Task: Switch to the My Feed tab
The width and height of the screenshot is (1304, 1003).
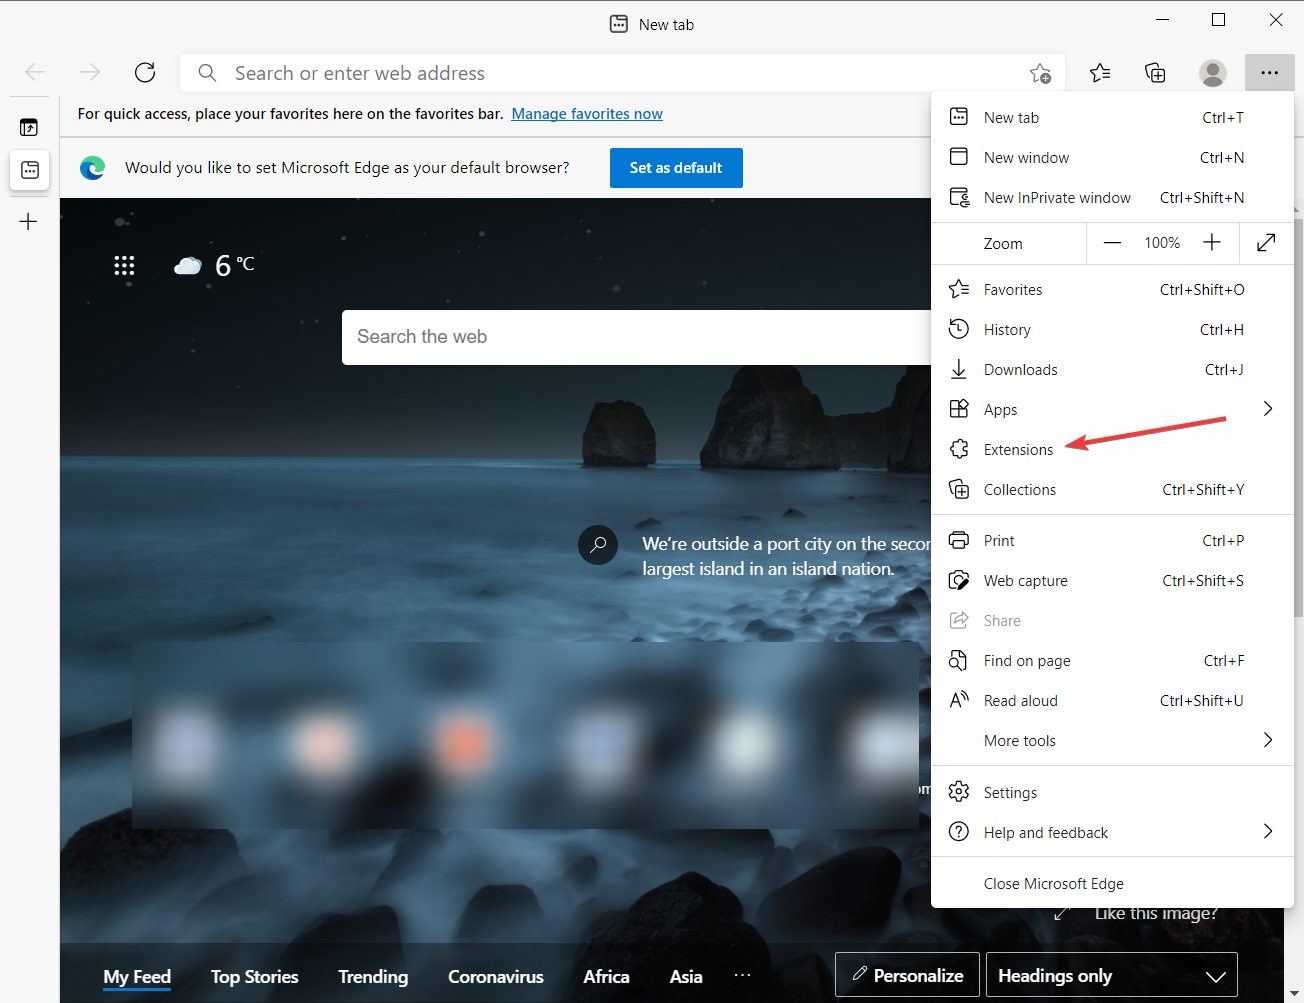Action: [137, 977]
